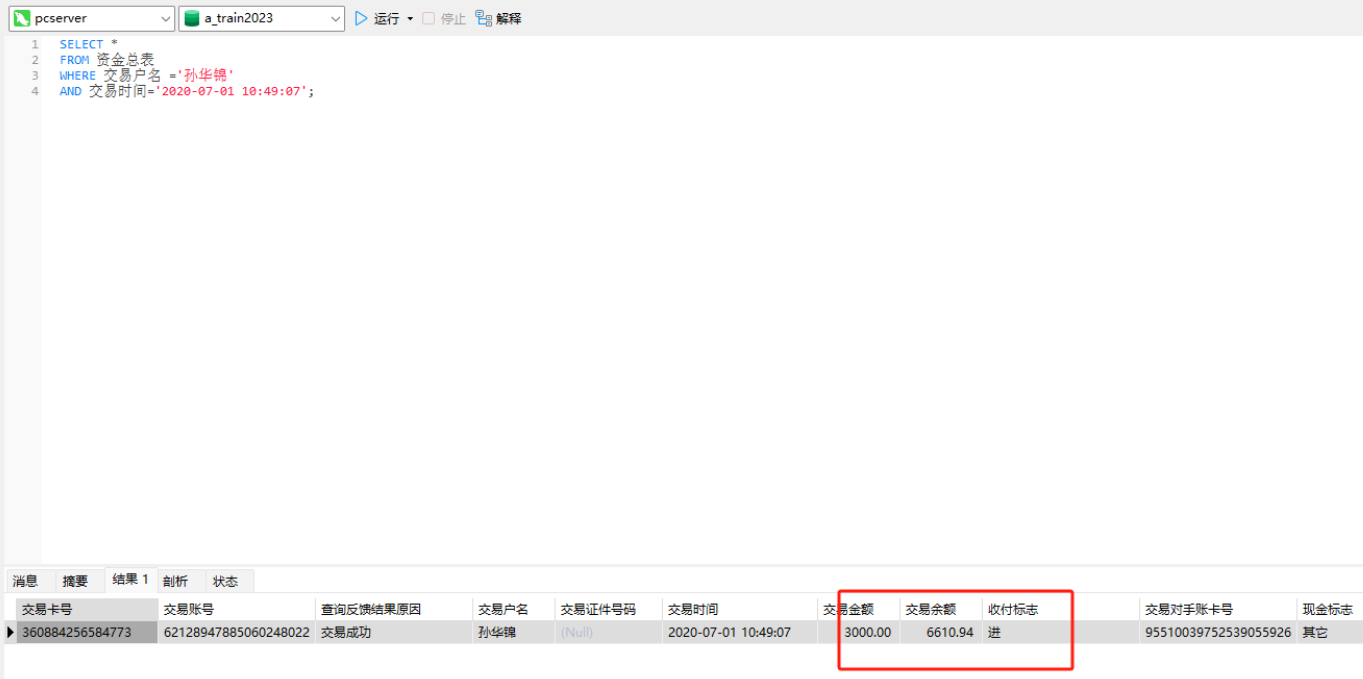The width and height of the screenshot is (1363, 679).
Task: Open the pcserver connection dropdown
Action: point(165,18)
